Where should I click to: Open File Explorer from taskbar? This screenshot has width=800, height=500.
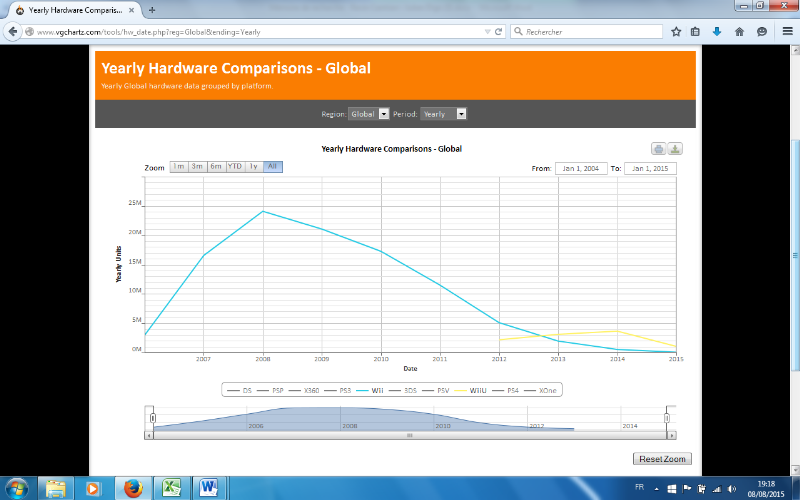click(x=55, y=489)
